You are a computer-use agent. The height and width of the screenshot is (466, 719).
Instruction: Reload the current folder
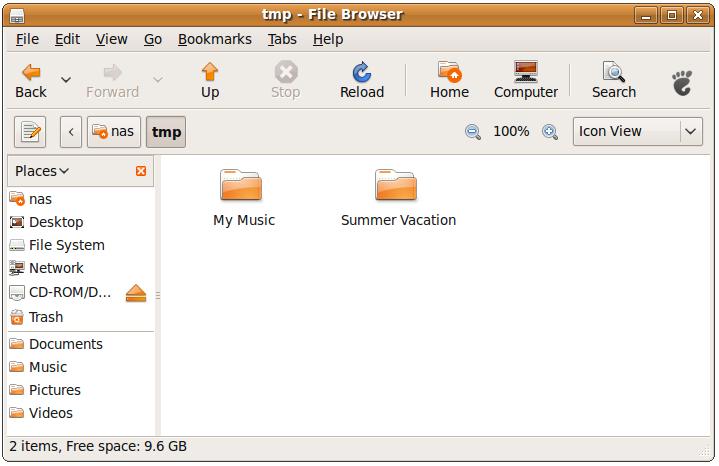(362, 81)
